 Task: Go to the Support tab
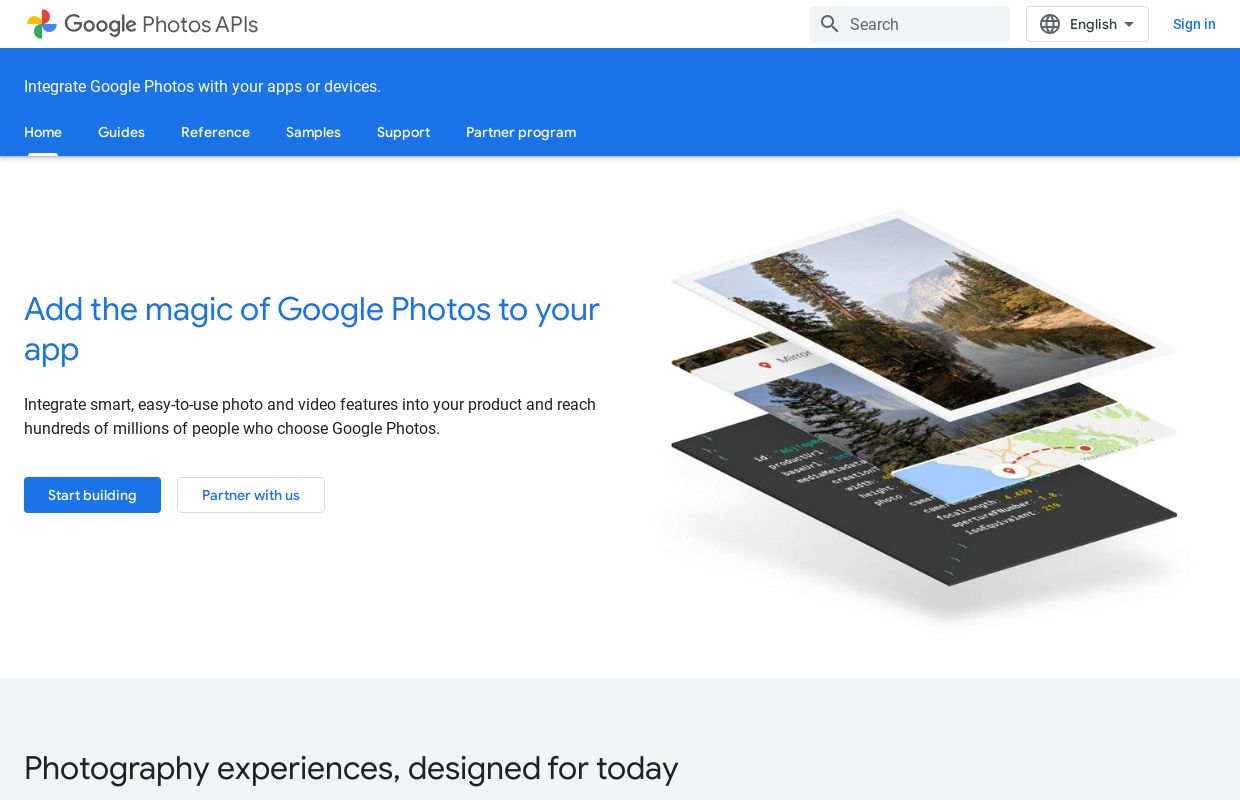(403, 132)
